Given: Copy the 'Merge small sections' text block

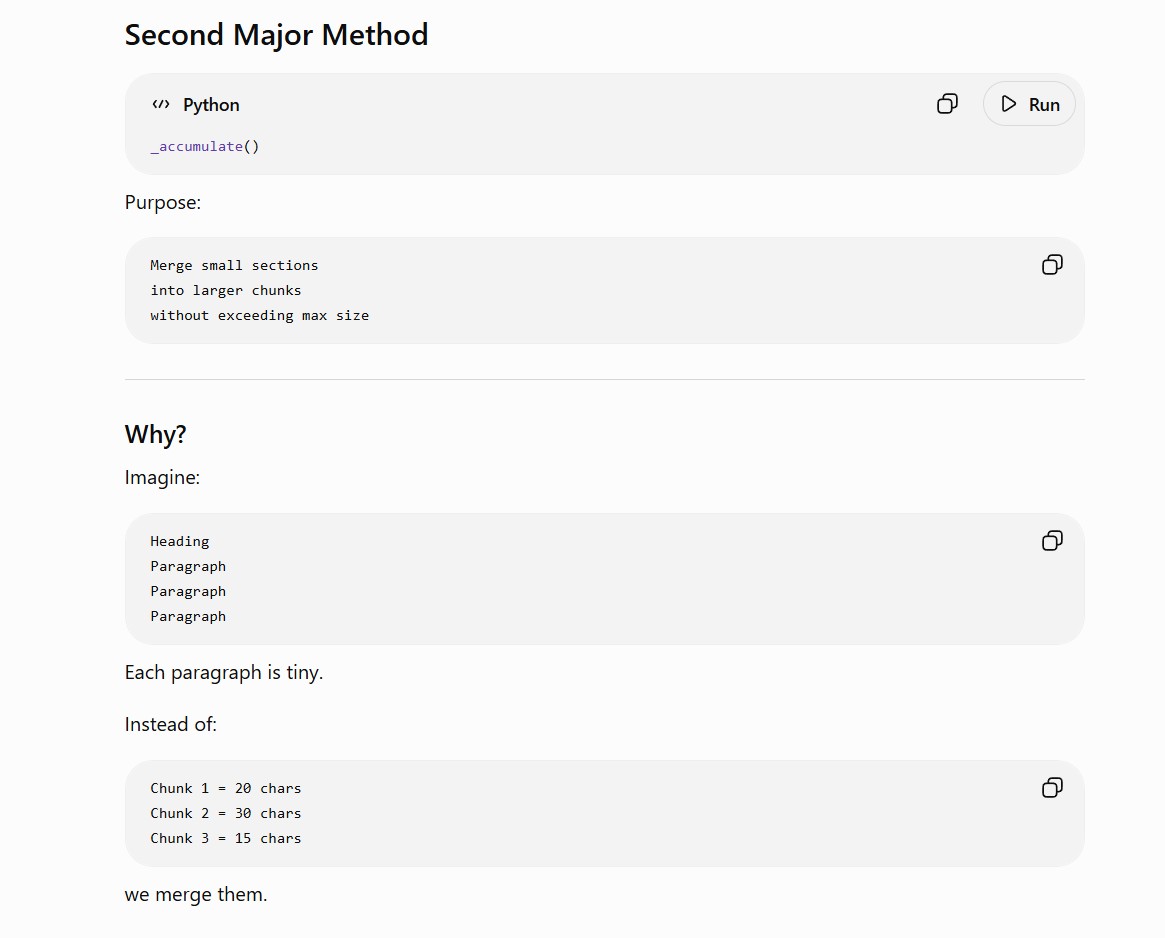Looking at the screenshot, I should [x=1052, y=265].
